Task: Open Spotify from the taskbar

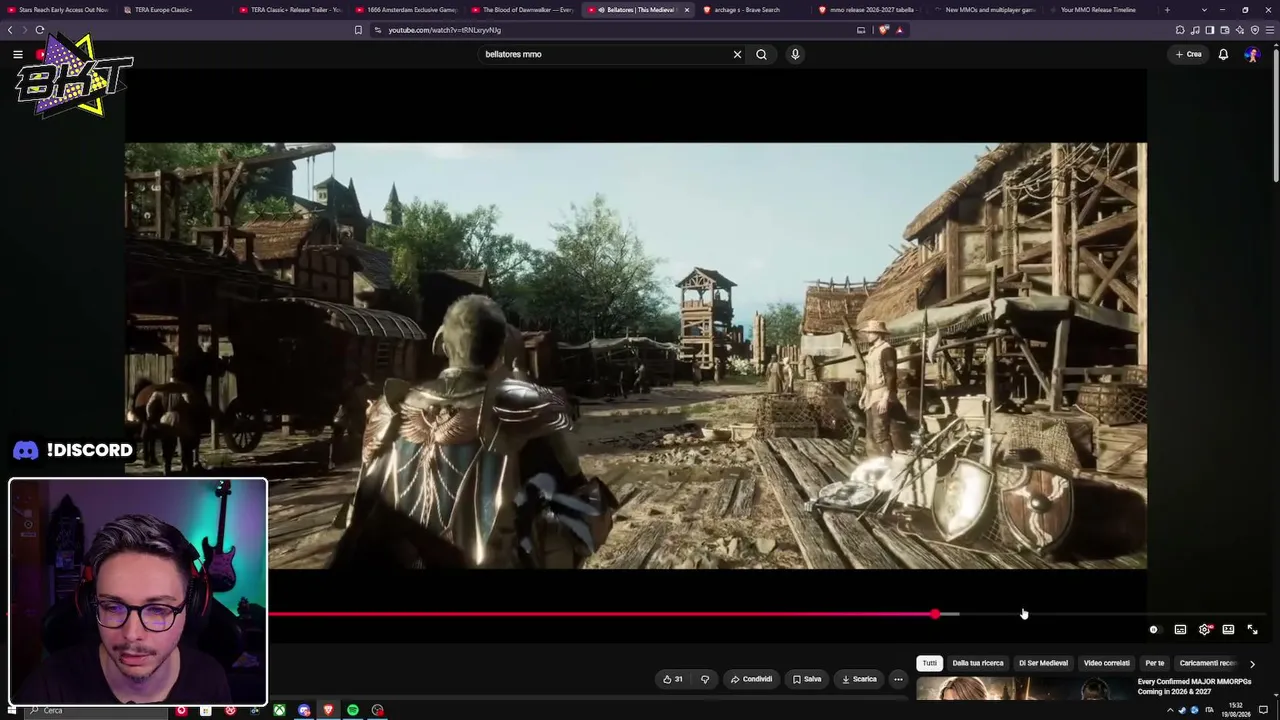Action: pyautogui.click(x=353, y=710)
